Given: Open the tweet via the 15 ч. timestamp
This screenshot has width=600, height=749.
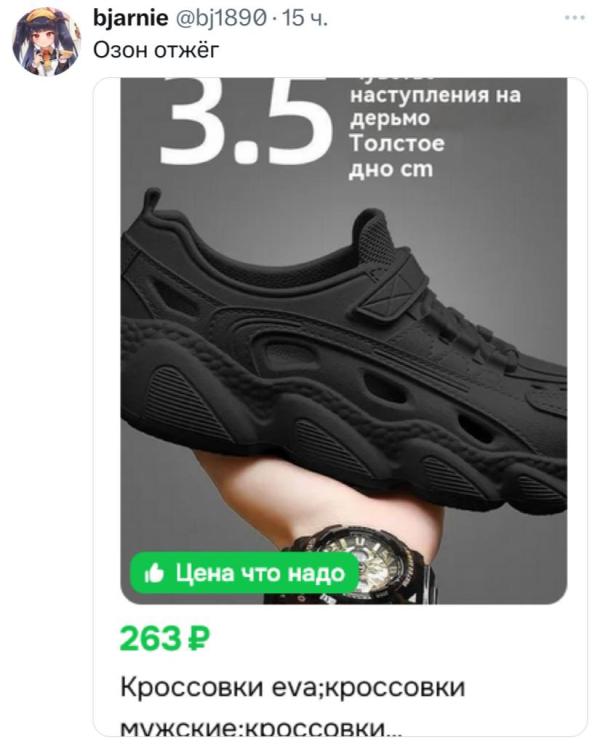Looking at the screenshot, I should coord(305,18).
